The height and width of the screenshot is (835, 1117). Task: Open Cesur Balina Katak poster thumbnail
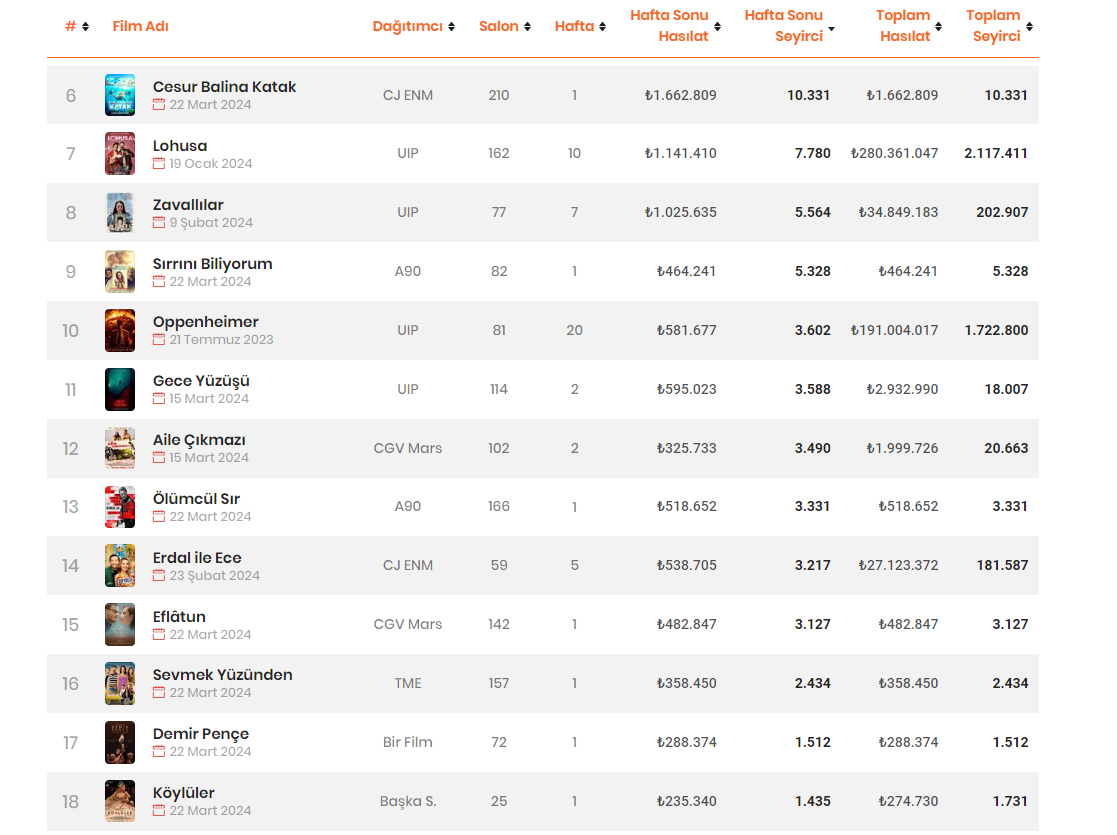click(119, 95)
